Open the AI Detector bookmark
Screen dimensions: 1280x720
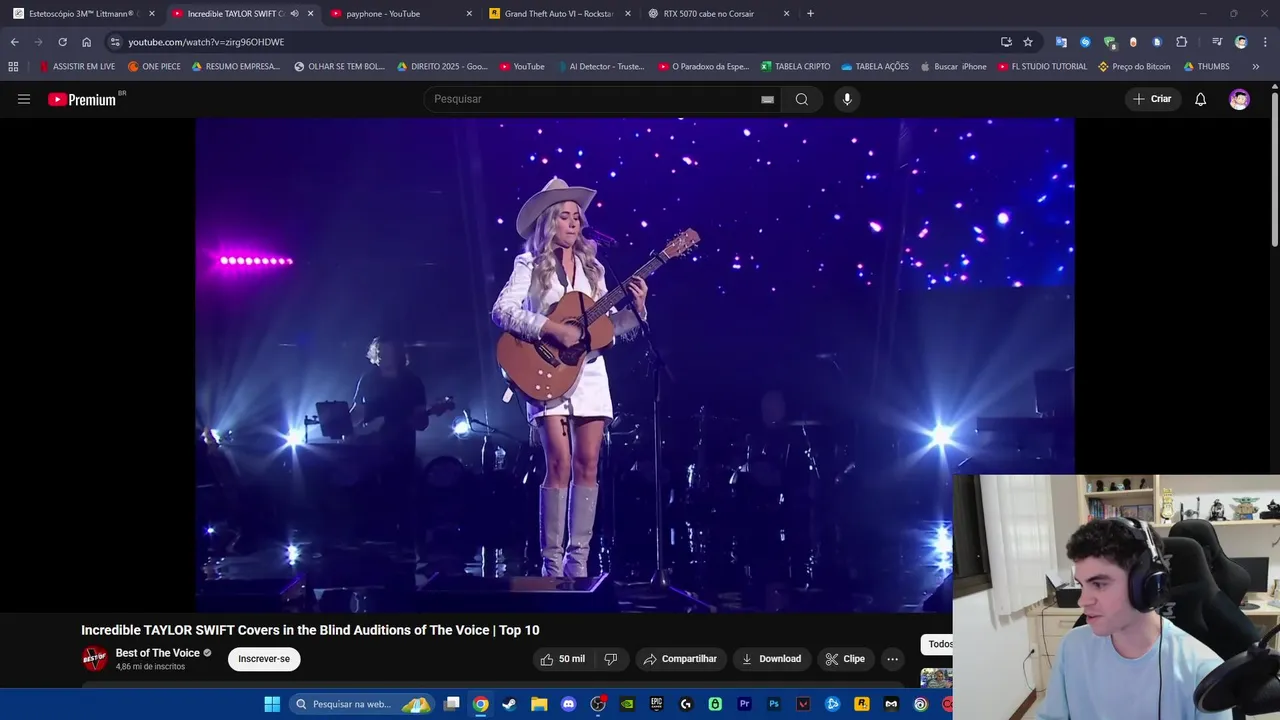tap(599, 67)
